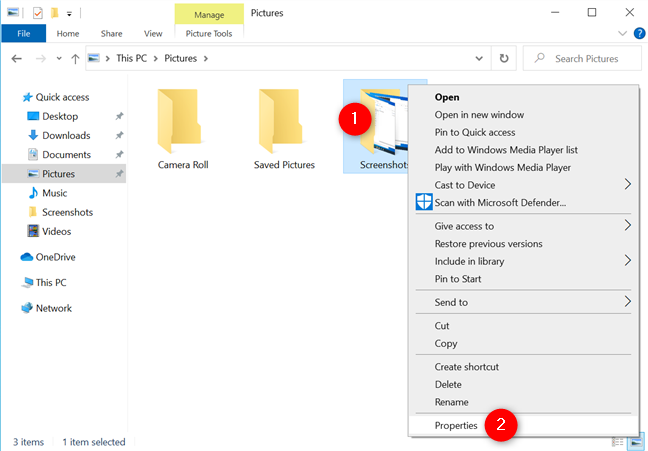
Task: Click the Back arrow navigation button
Action: coord(17,59)
